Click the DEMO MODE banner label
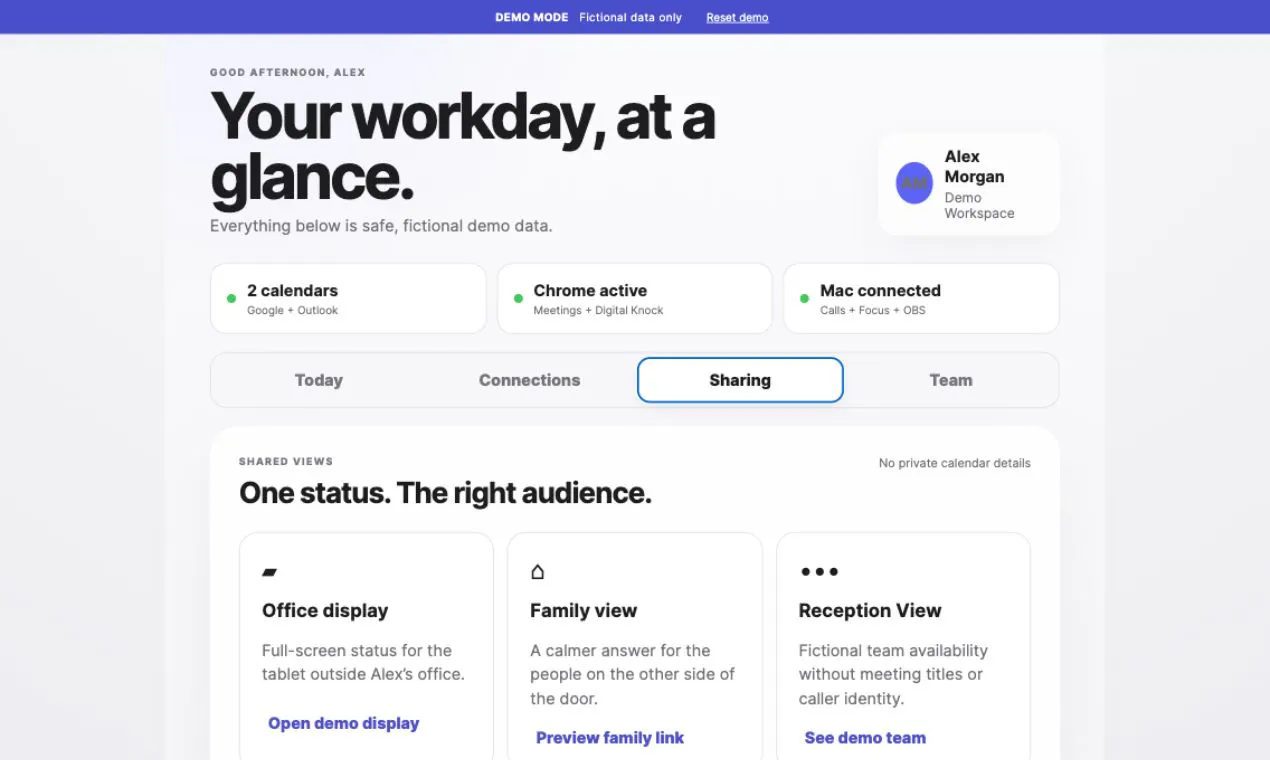The image size is (1270, 760). point(532,17)
